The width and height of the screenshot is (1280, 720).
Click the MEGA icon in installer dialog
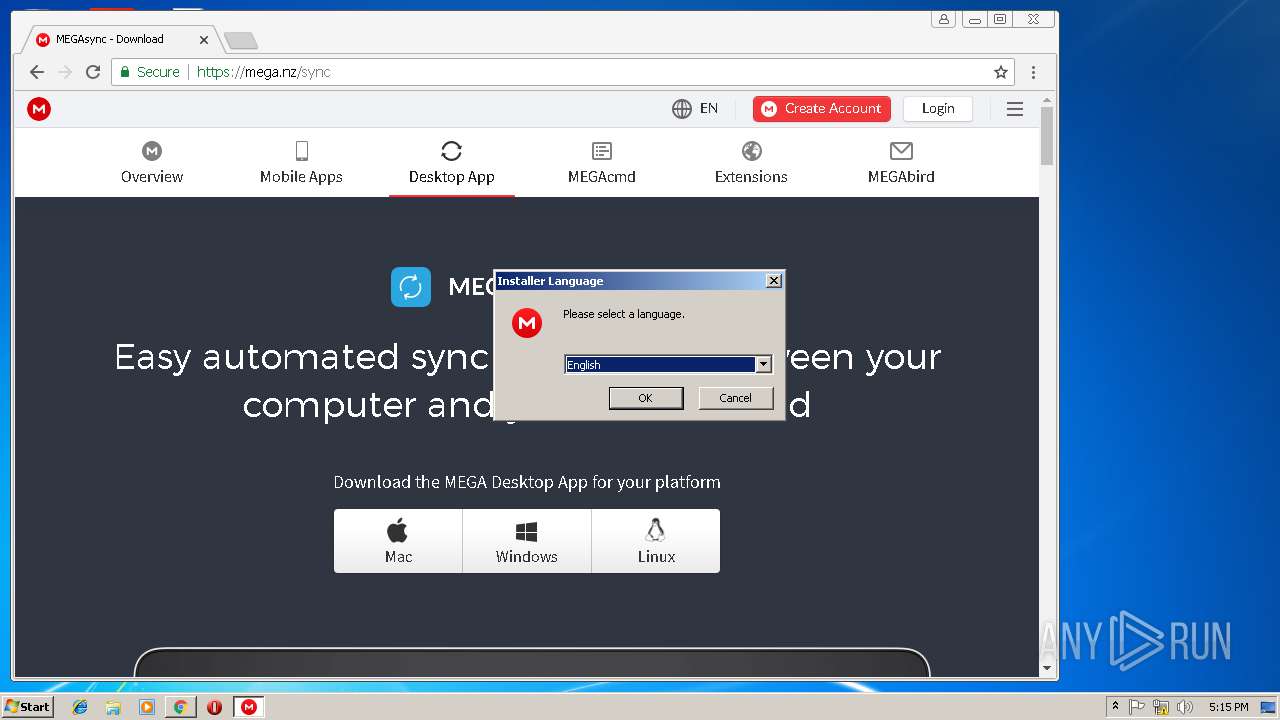coord(527,323)
